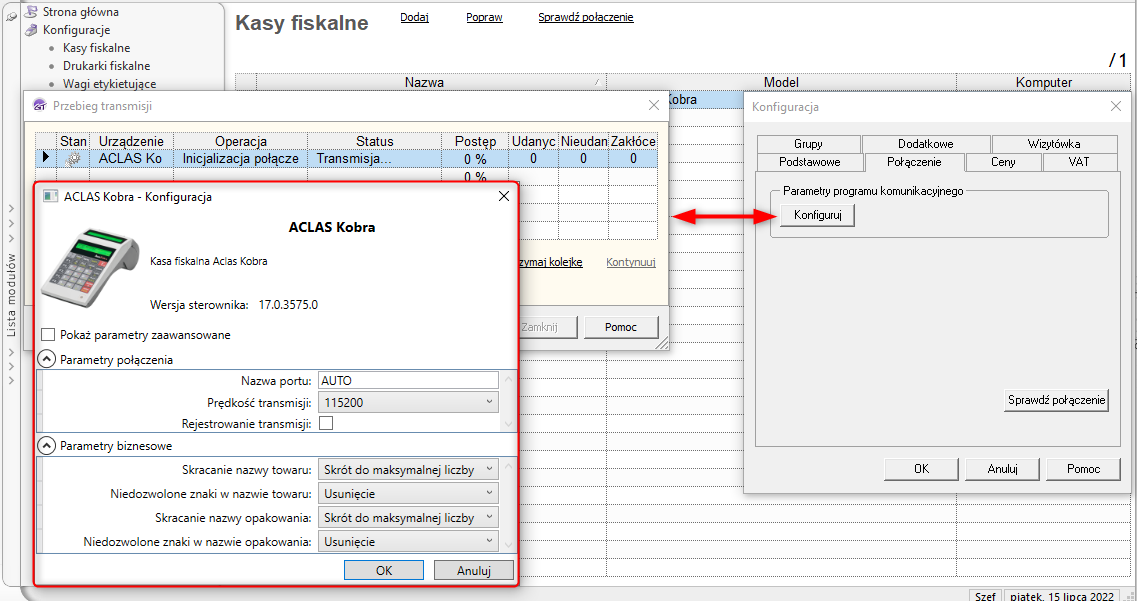Sort by the Nazwa column header
The width and height of the screenshot is (1137, 601).
(x=431, y=82)
